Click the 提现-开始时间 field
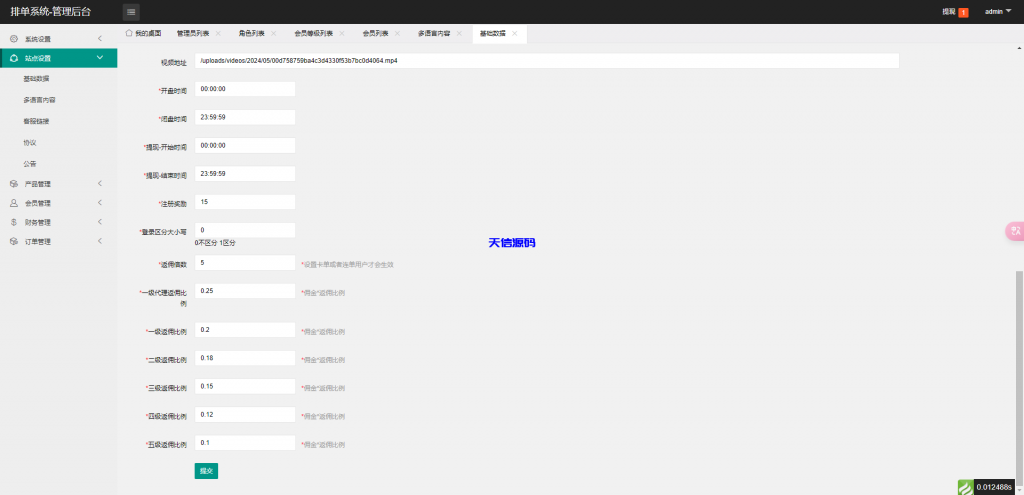Screen dimensions: 1024x495 tap(245, 146)
